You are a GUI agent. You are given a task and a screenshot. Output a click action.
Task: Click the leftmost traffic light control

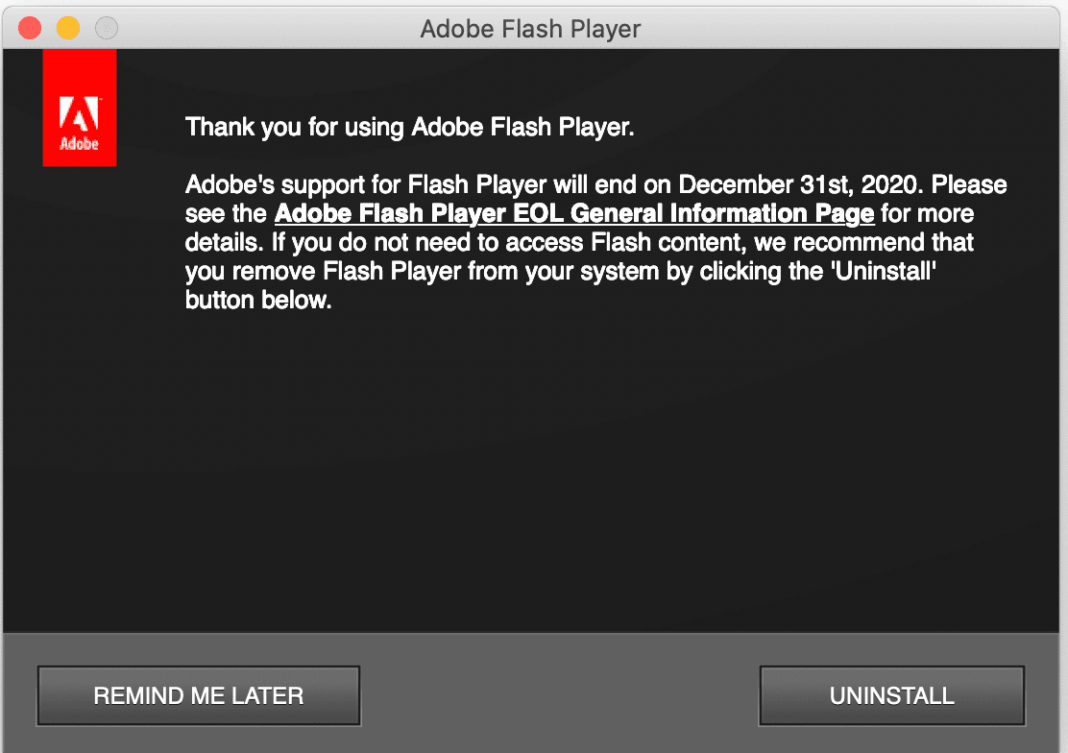[x=29, y=28]
